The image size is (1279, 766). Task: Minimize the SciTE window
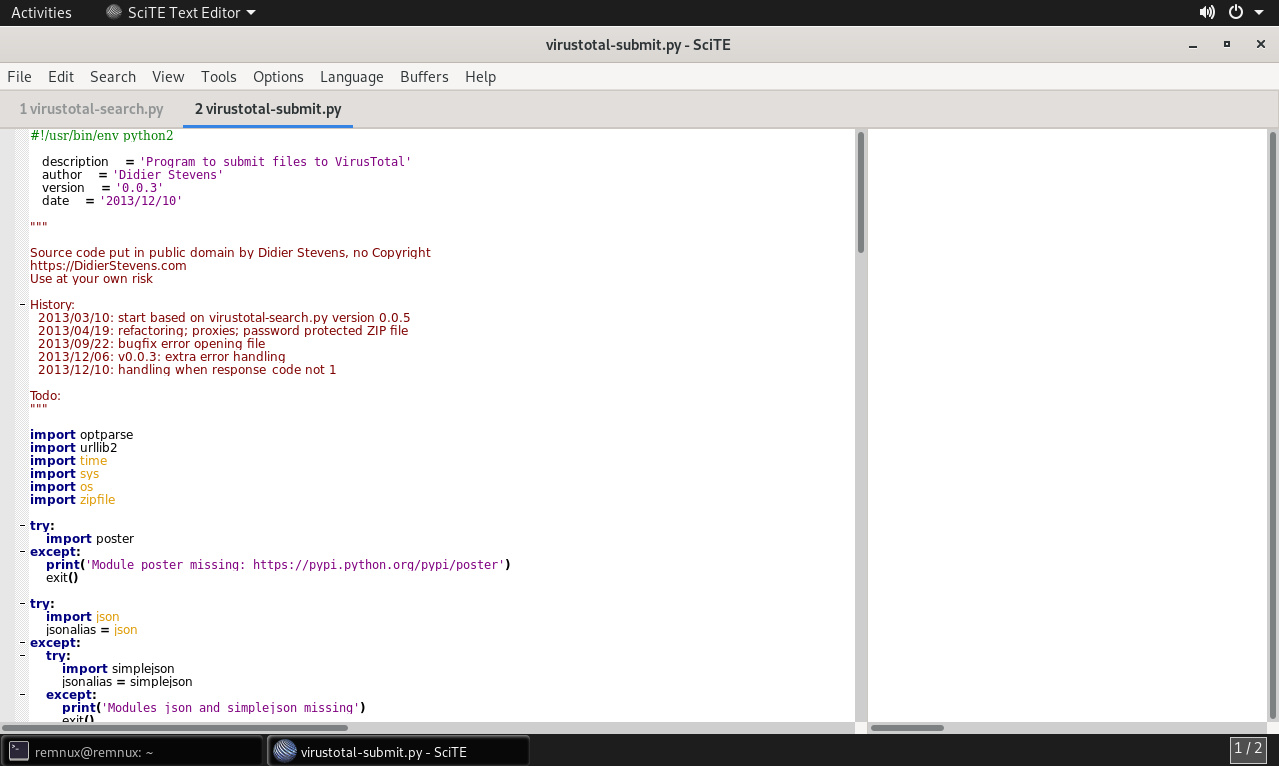(1193, 44)
